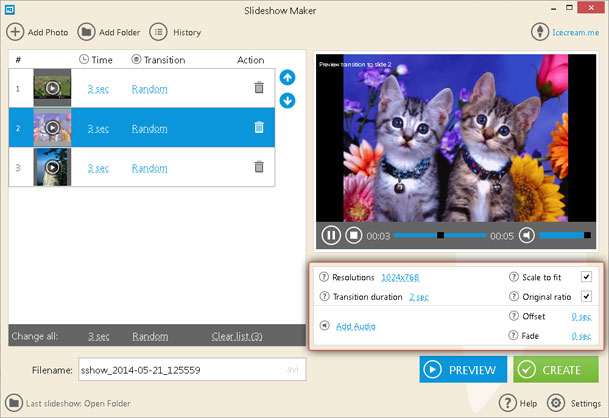The width and height of the screenshot is (609, 418).
Task: Click the help icon beside Transition duration
Action: pos(324,296)
